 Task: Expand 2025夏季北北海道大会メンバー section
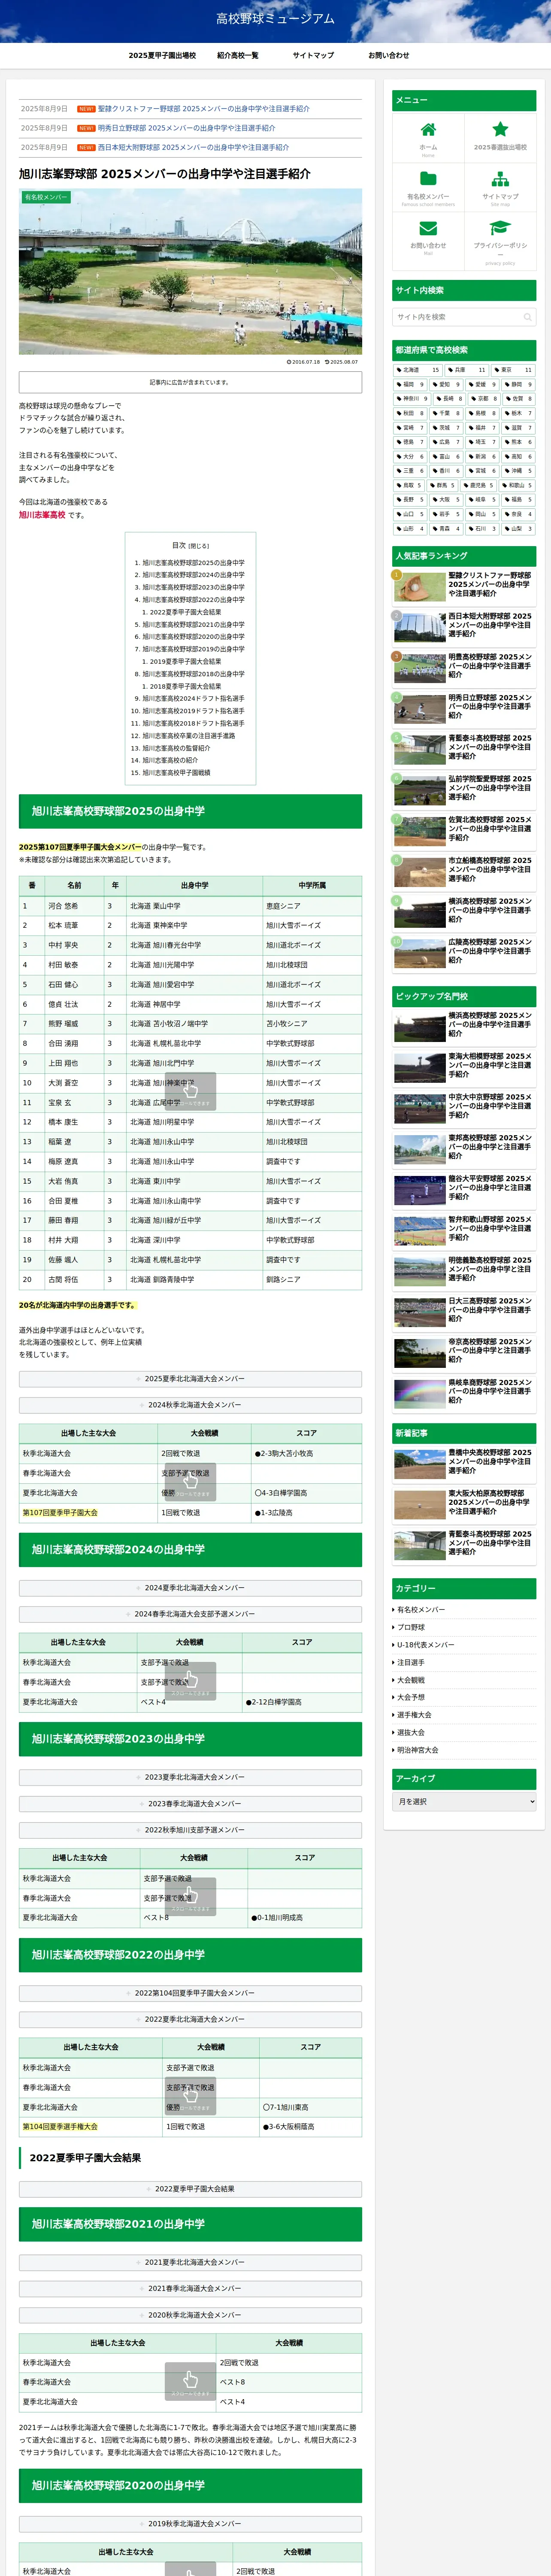[x=190, y=1378]
